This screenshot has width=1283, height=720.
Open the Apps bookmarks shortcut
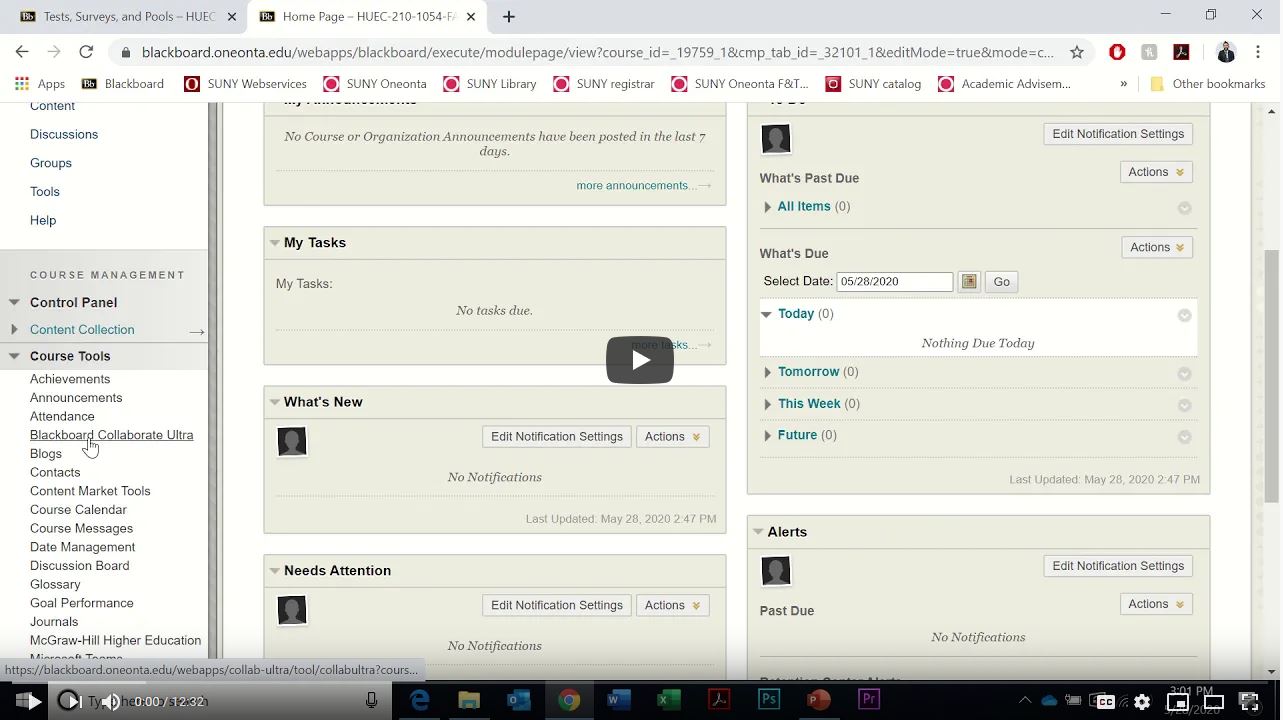(40, 84)
